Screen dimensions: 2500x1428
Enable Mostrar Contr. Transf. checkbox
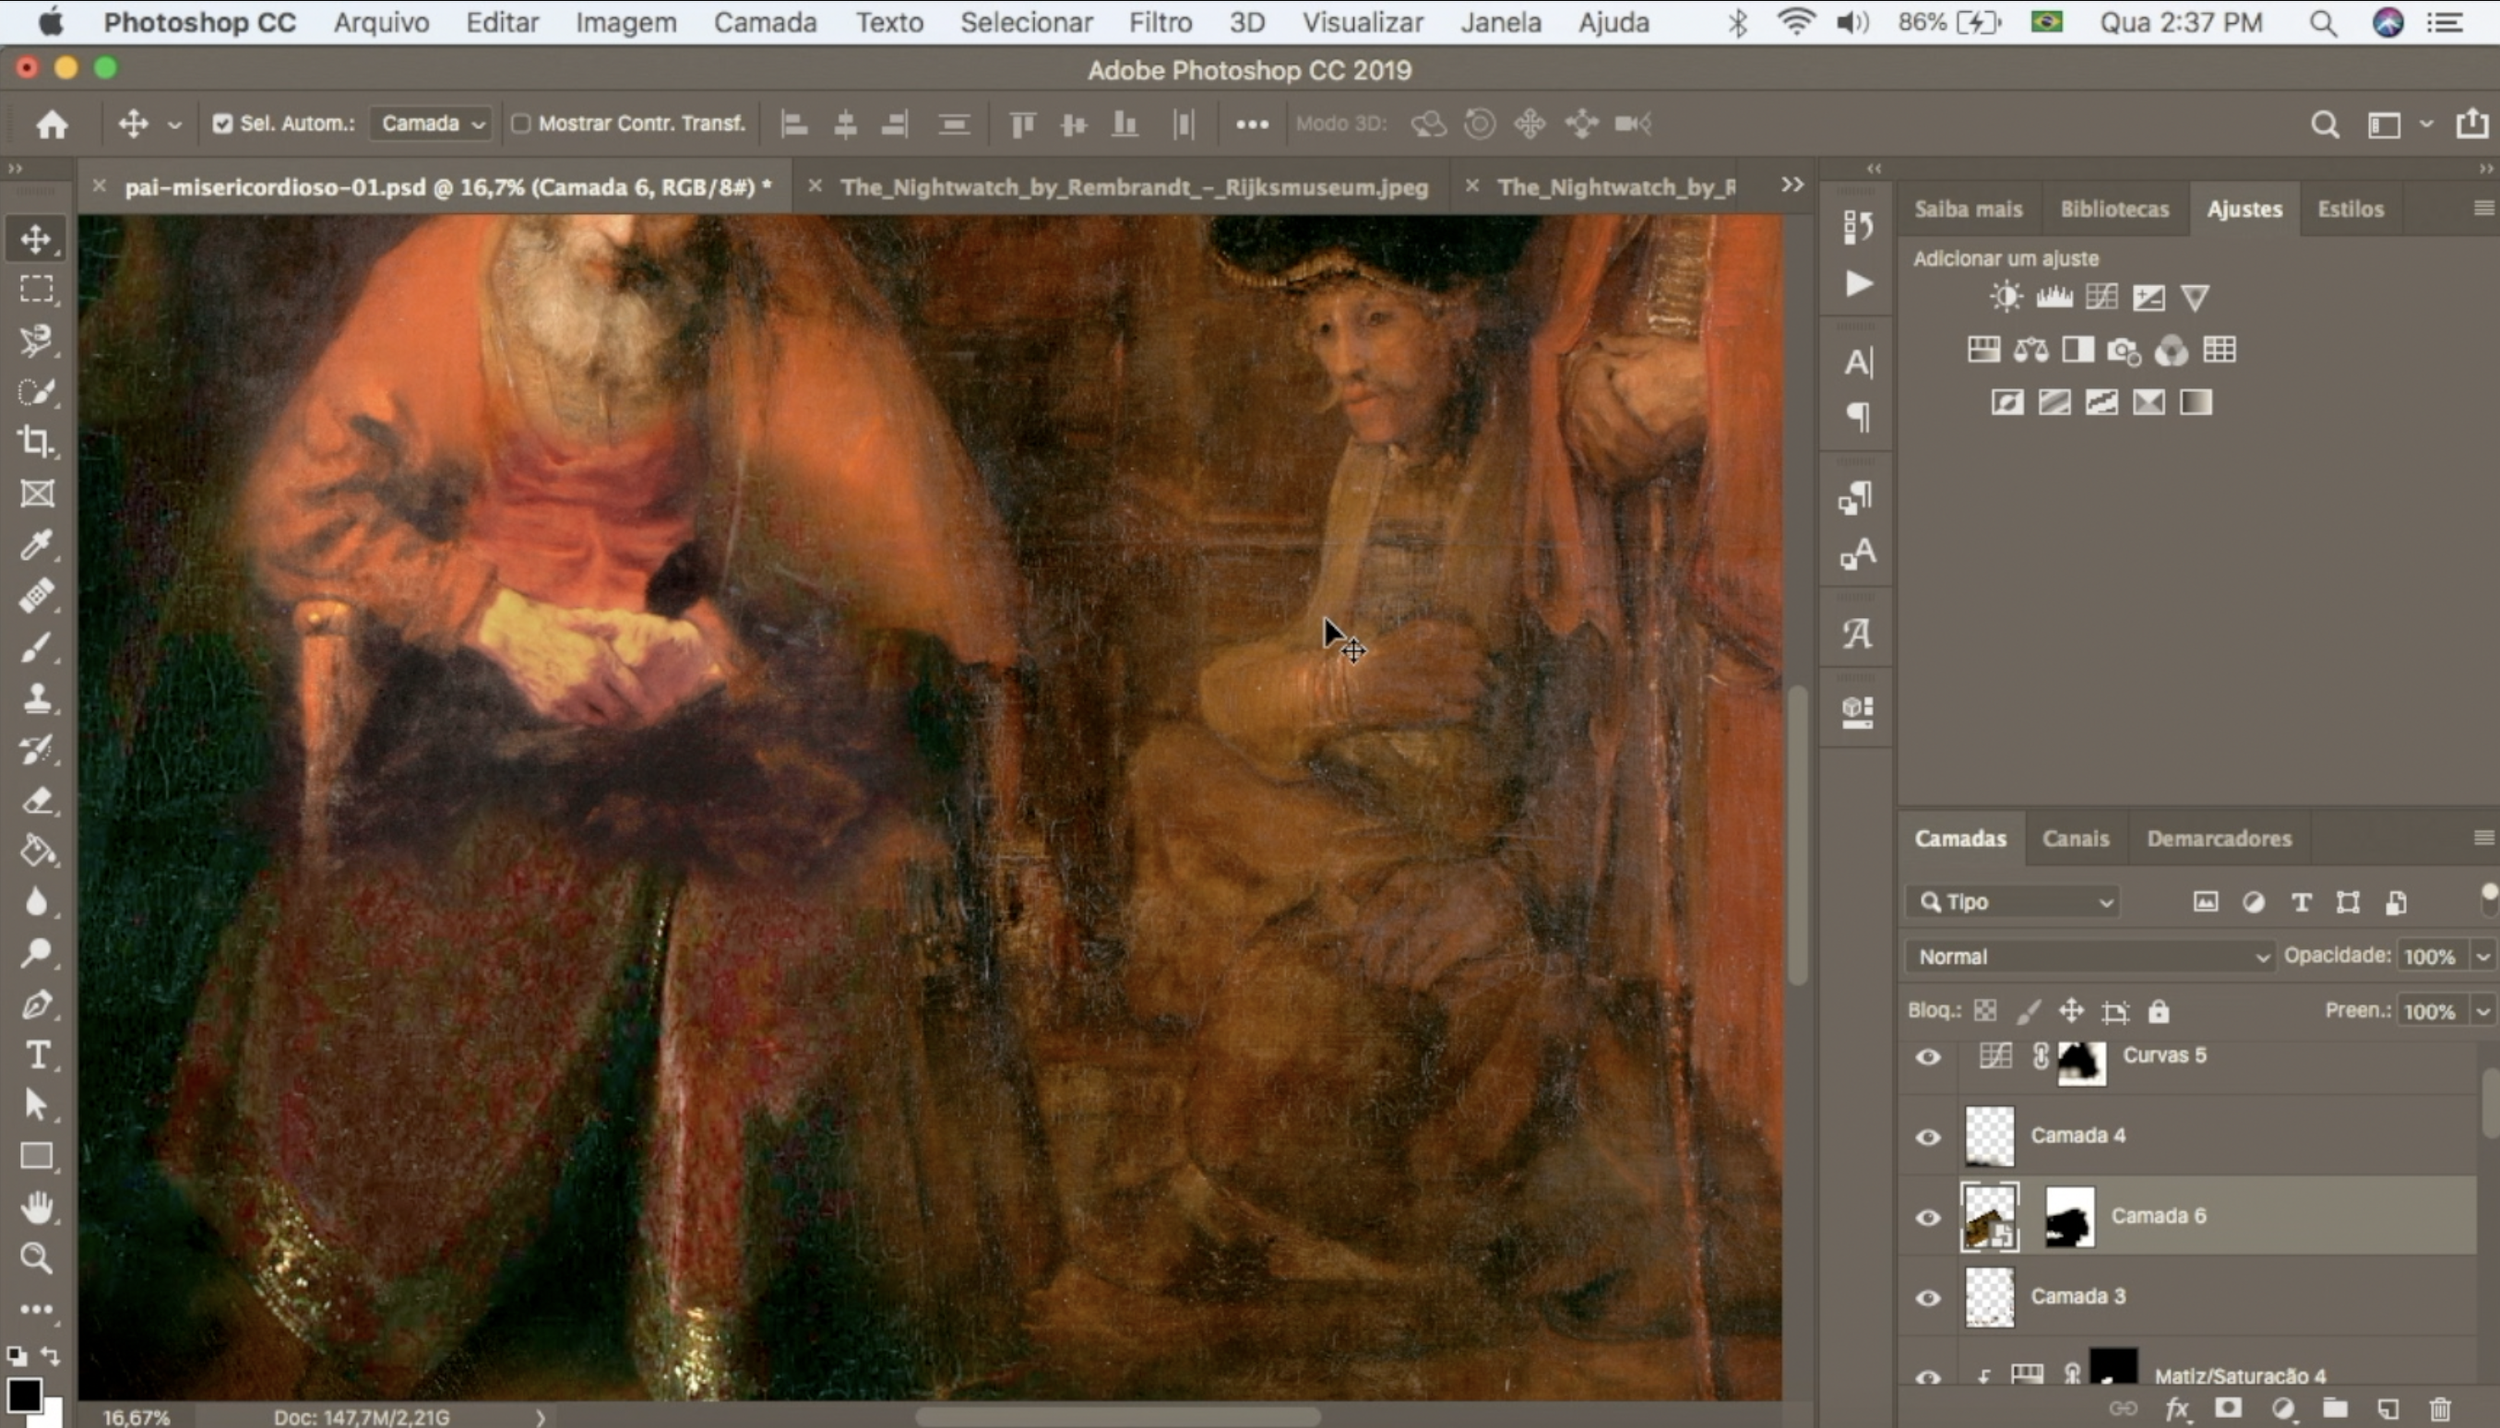click(x=521, y=123)
